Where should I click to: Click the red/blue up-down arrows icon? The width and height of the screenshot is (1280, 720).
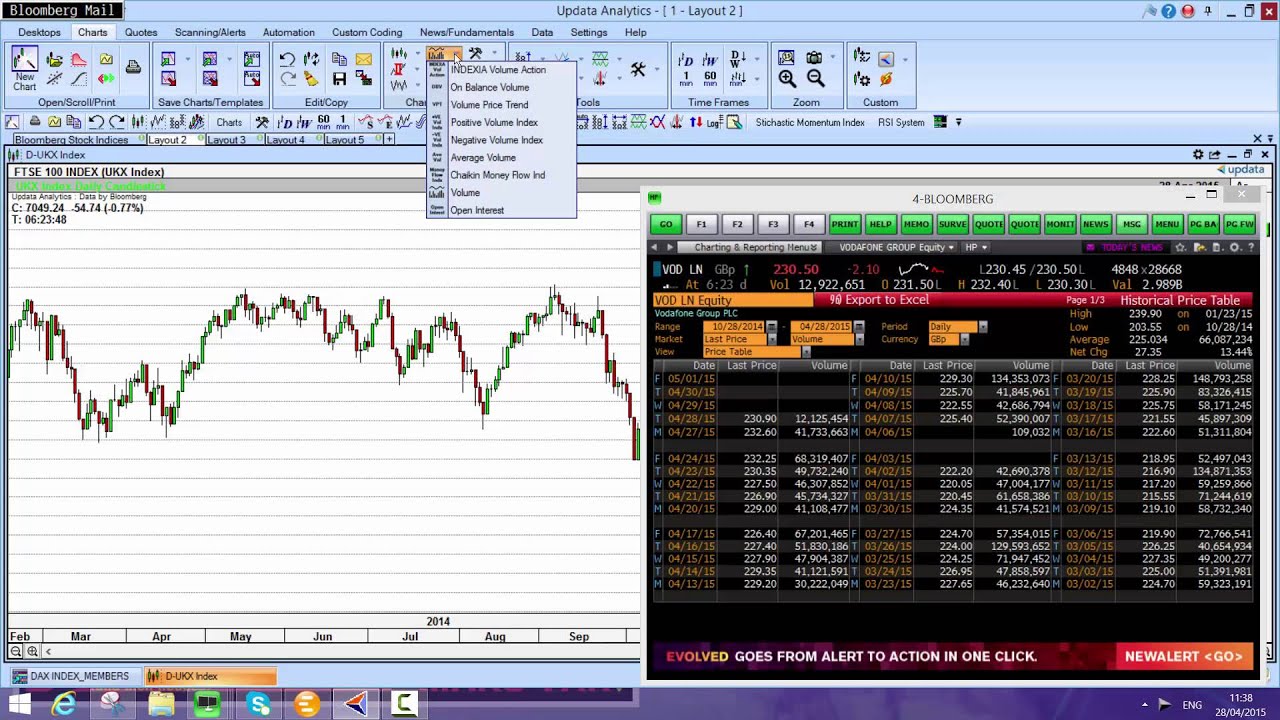pos(695,122)
